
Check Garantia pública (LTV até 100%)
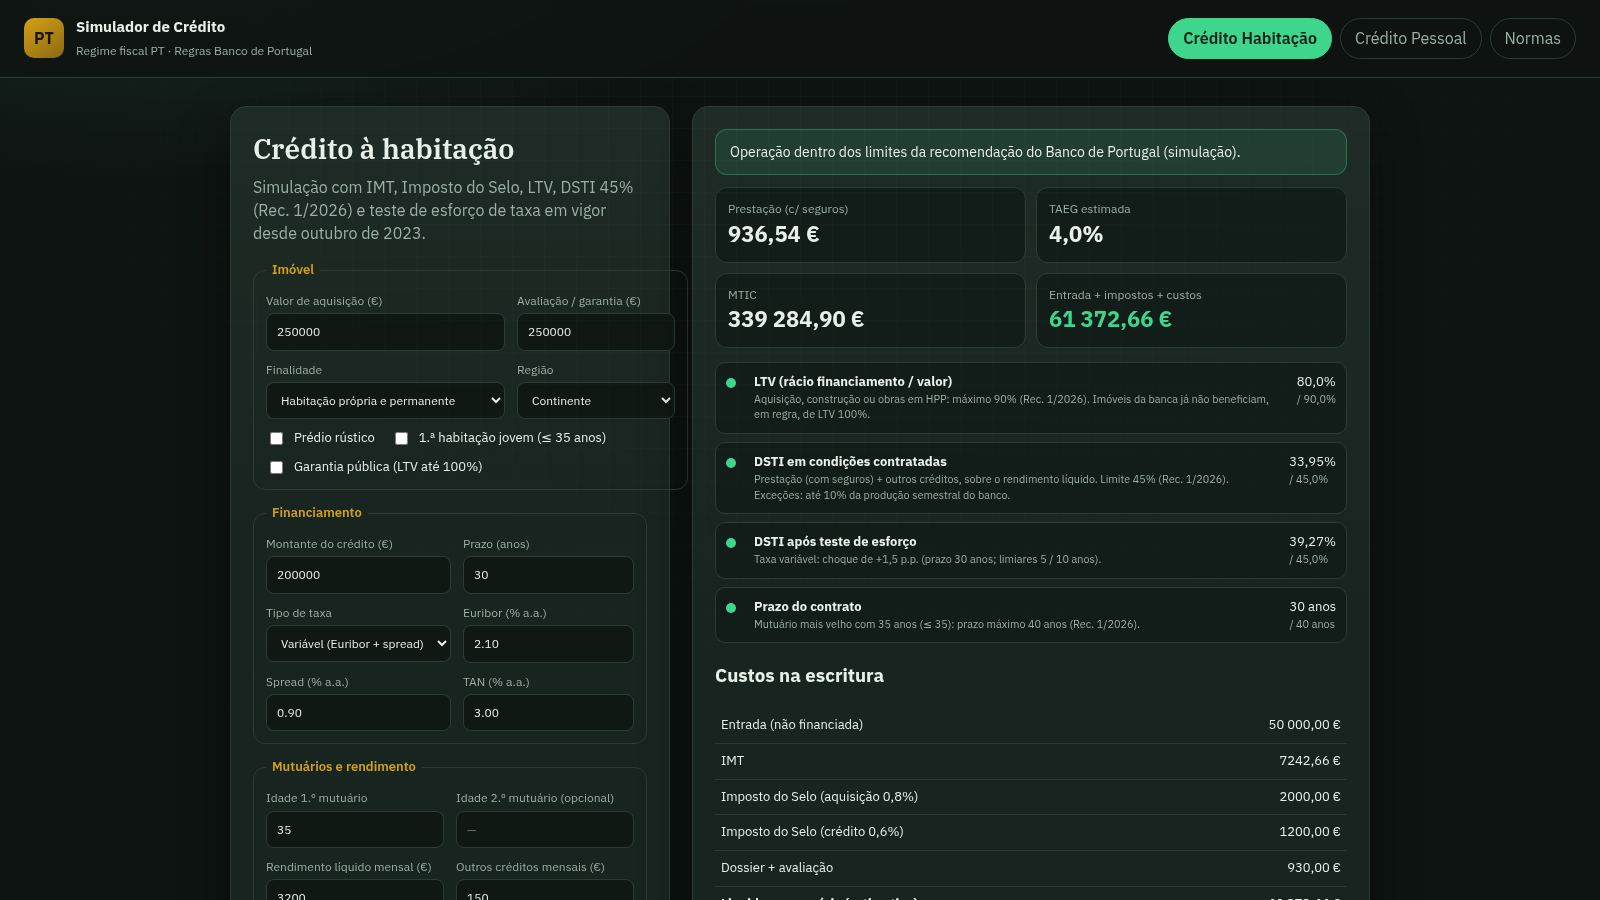(x=277, y=467)
